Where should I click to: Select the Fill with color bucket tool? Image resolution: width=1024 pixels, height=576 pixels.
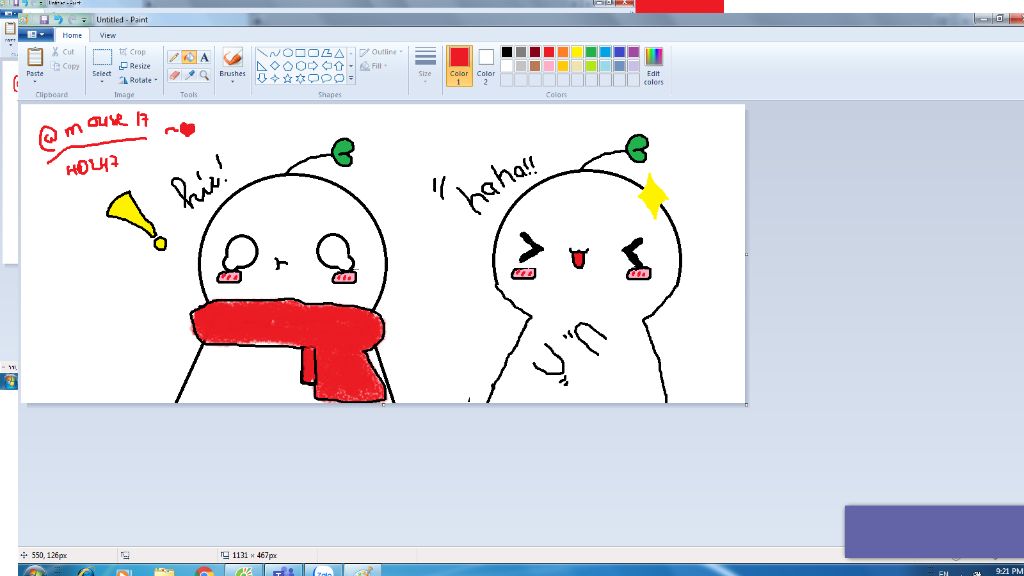click(x=189, y=57)
